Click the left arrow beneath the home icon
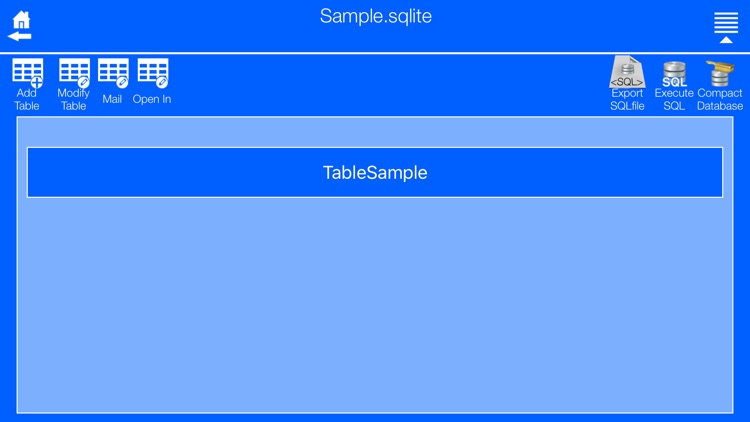Screen dimensions: 750x422 point(20,36)
